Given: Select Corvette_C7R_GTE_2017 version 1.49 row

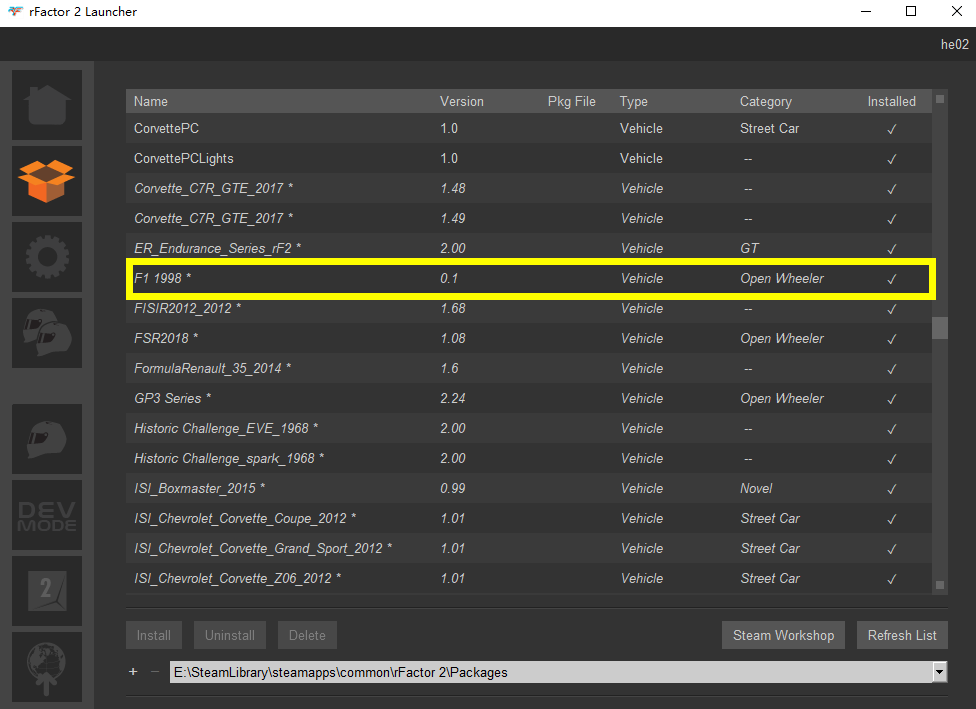Looking at the screenshot, I should [528, 218].
